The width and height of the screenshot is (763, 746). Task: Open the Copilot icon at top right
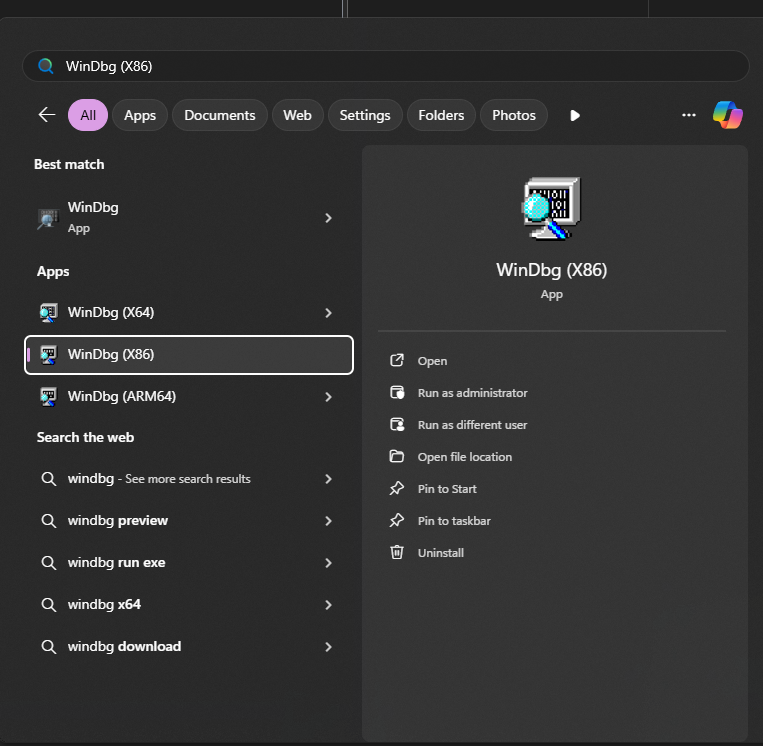727,115
